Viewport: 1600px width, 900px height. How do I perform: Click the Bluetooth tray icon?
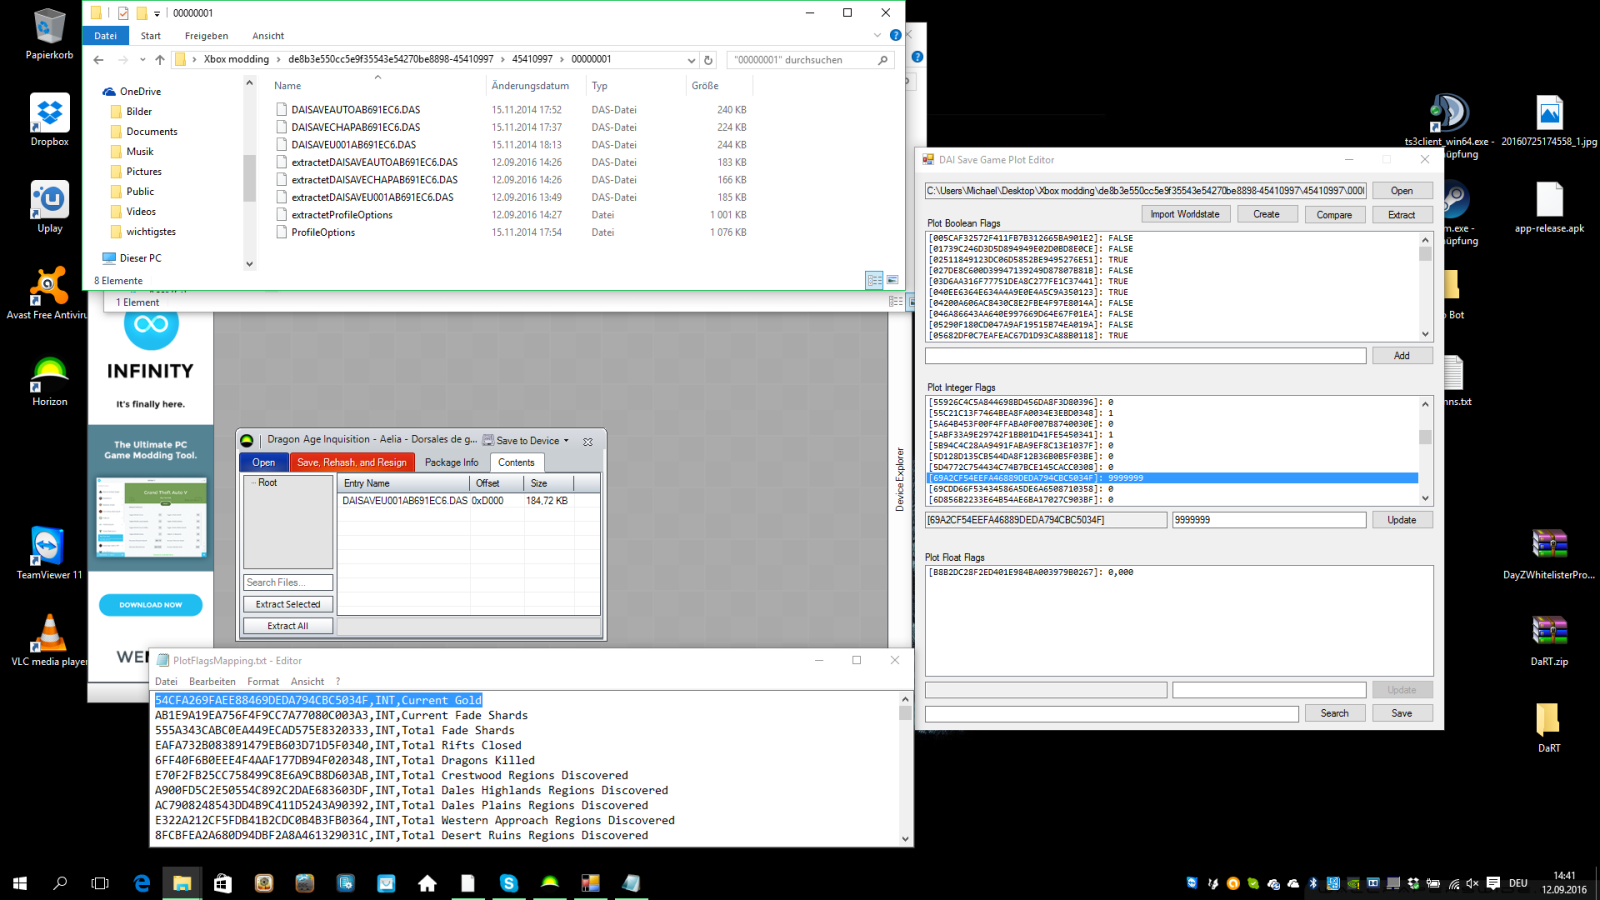click(1313, 883)
